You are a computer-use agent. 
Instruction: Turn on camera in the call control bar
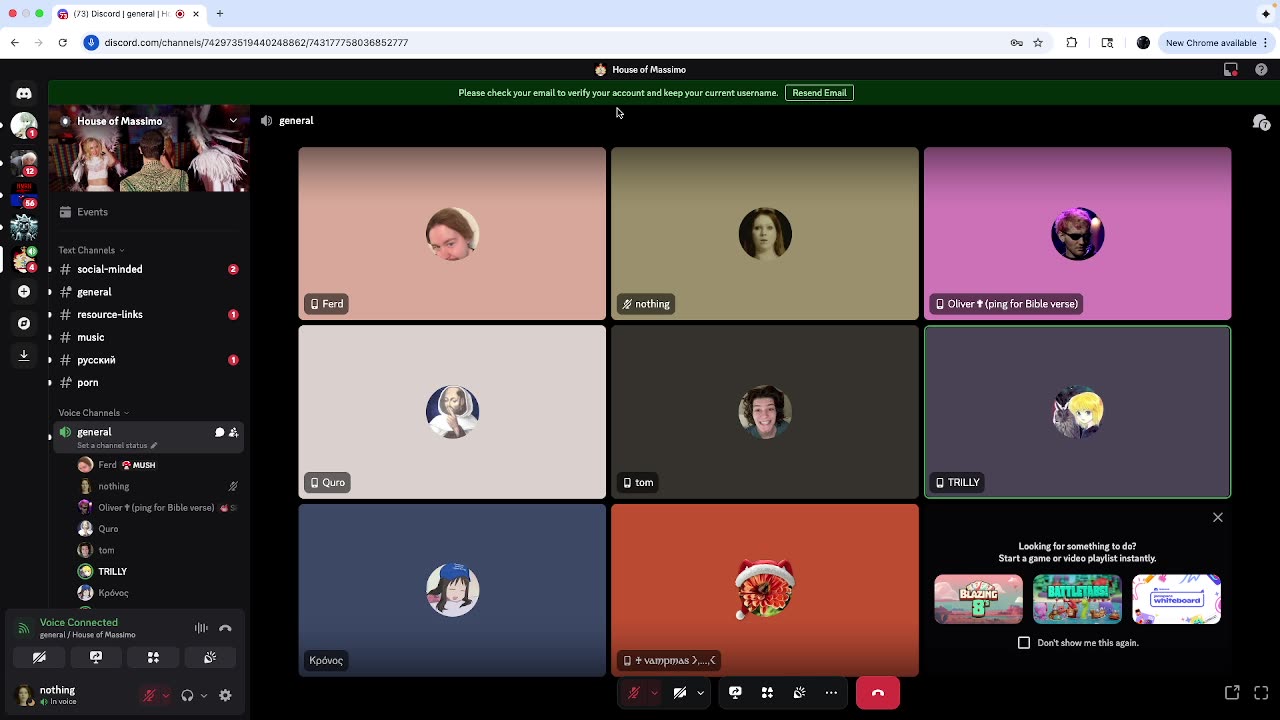pos(679,692)
